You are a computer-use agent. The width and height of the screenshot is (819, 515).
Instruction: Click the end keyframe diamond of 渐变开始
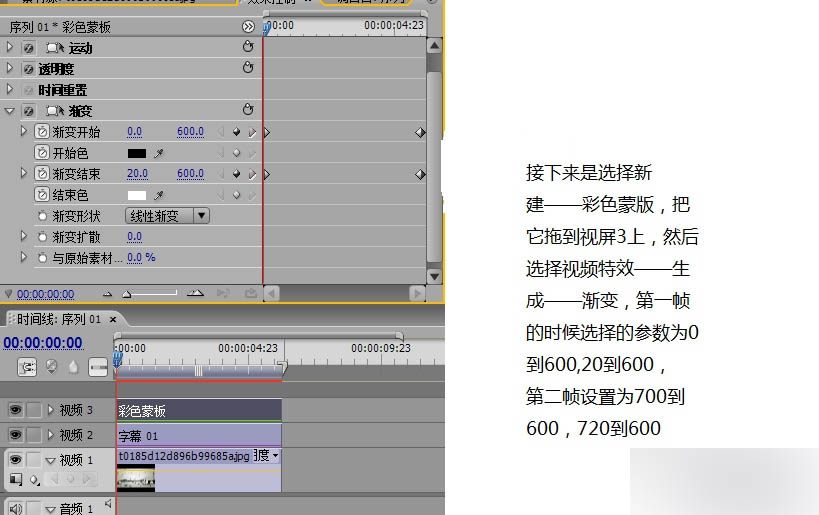[x=420, y=132]
